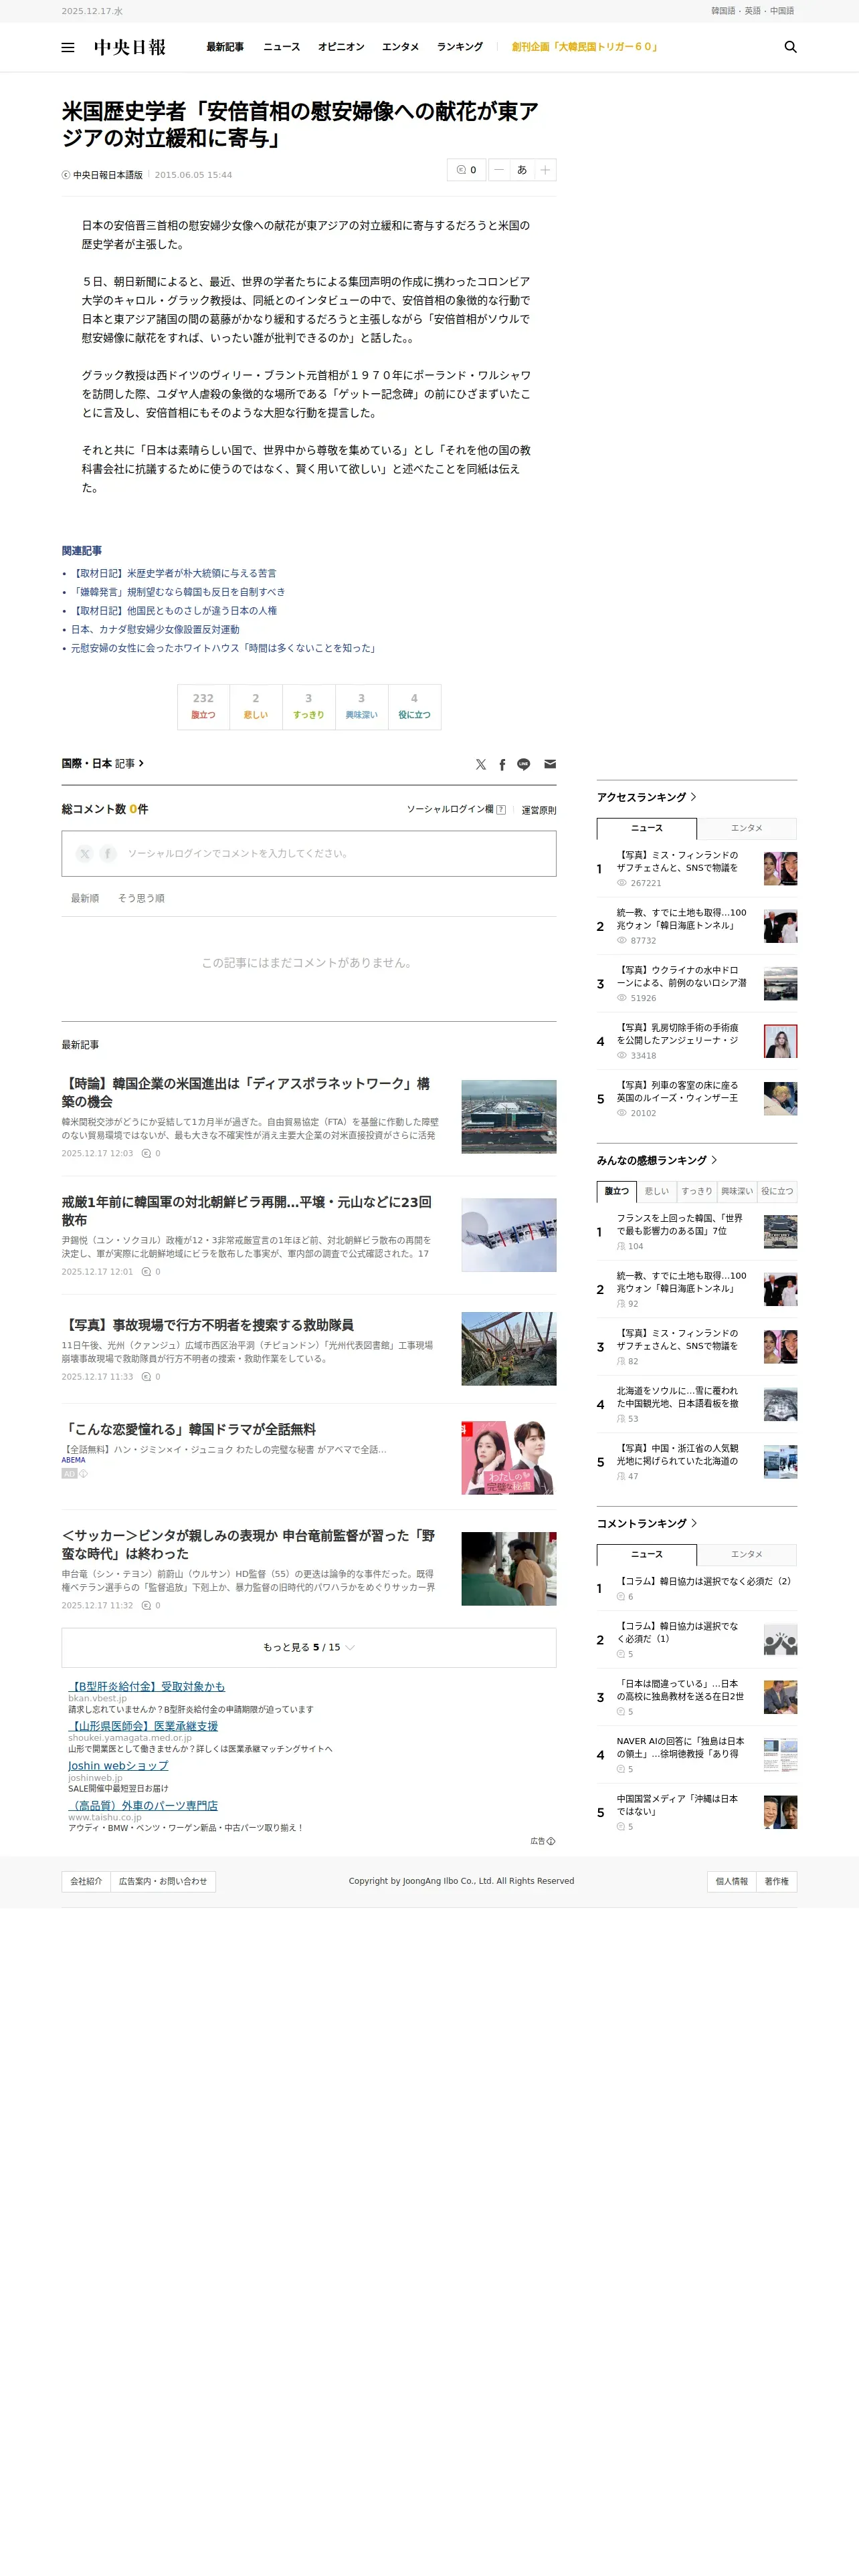Open comment ranking 【コラム】韓日協力は選択でなく必須だ（2）

pyautogui.click(x=704, y=1581)
